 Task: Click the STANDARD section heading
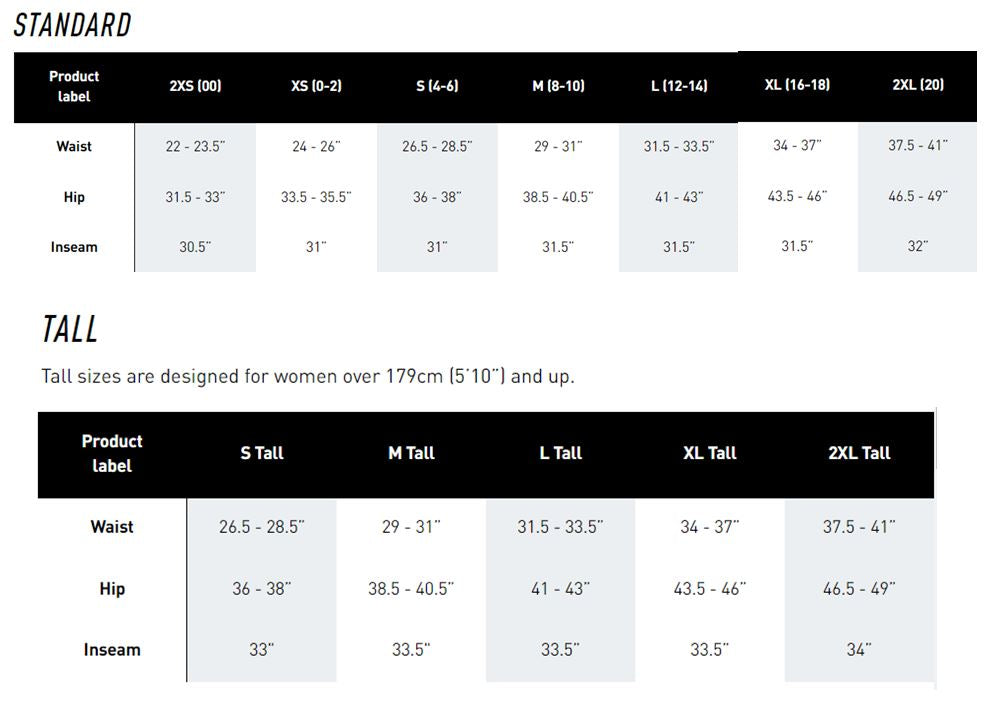[x=72, y=25]
